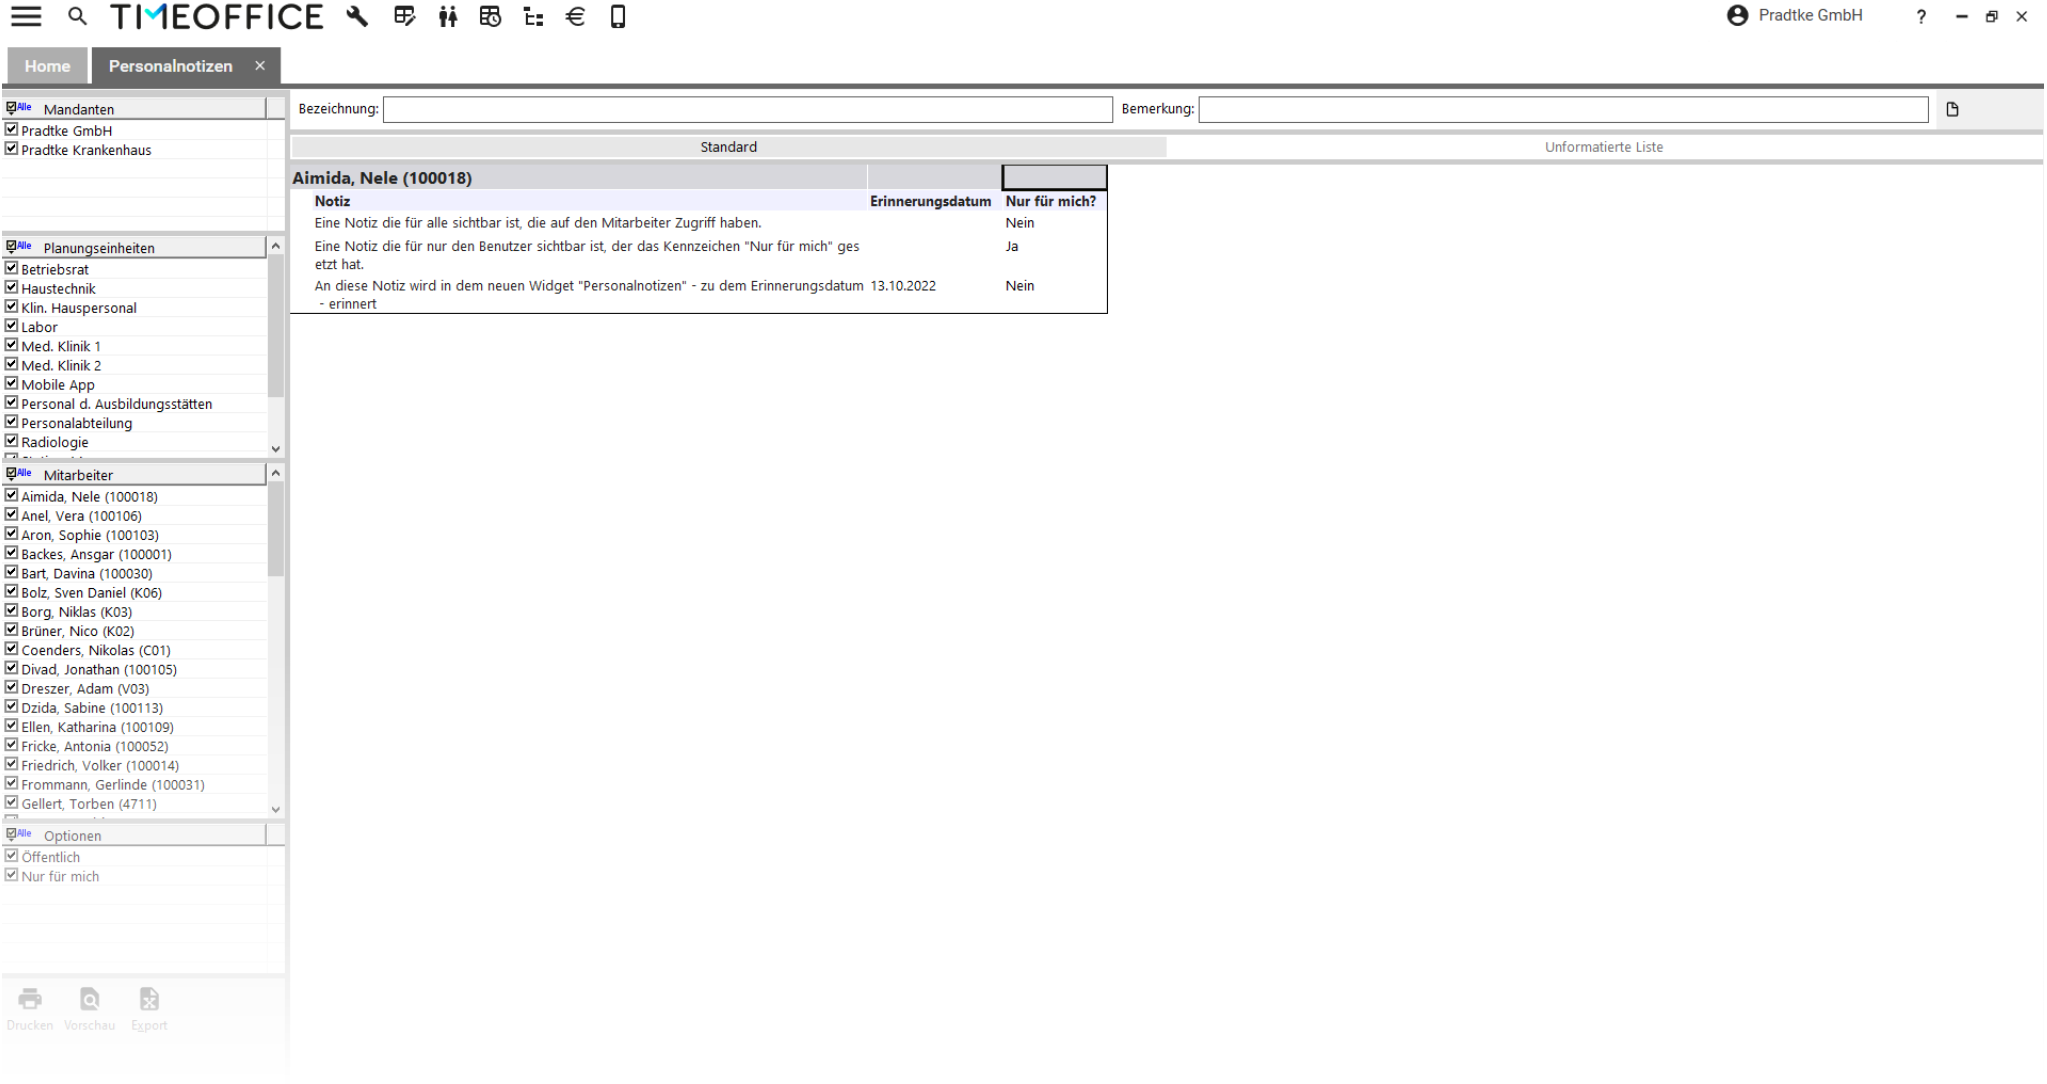Open the wrench settings tool
The height and width of the screenshot is (1084, 2047).
357,16
